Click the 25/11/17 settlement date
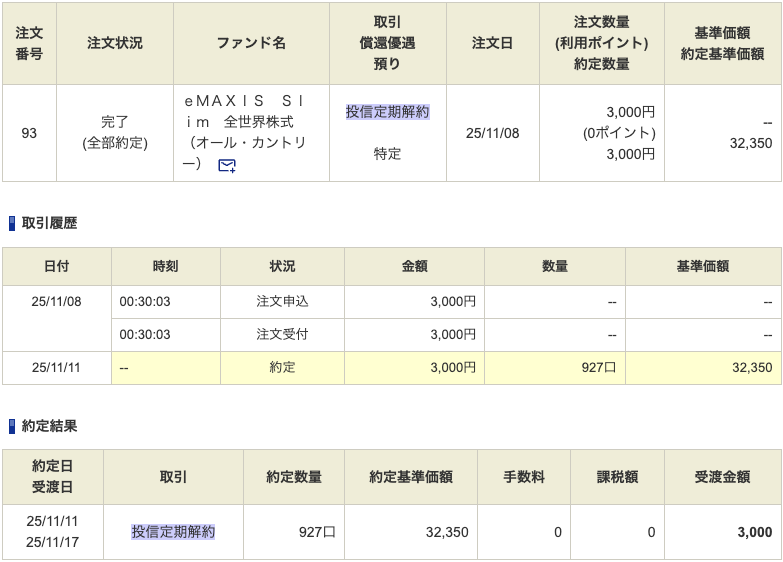The height and width of the screenshot is (562, 783). [x=54, y=543]
